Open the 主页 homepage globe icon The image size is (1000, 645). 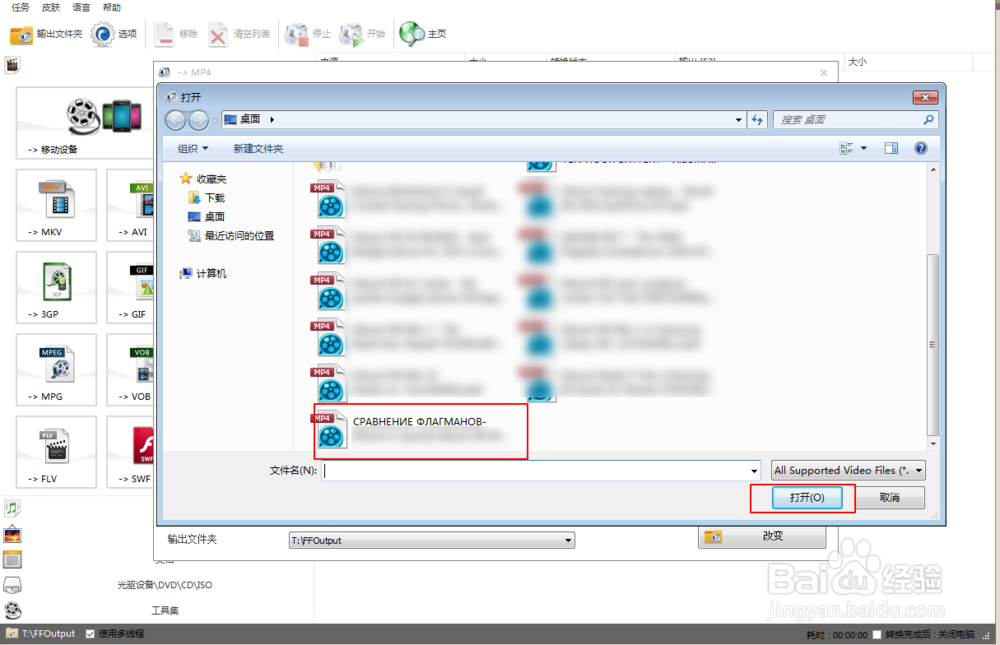412,34
